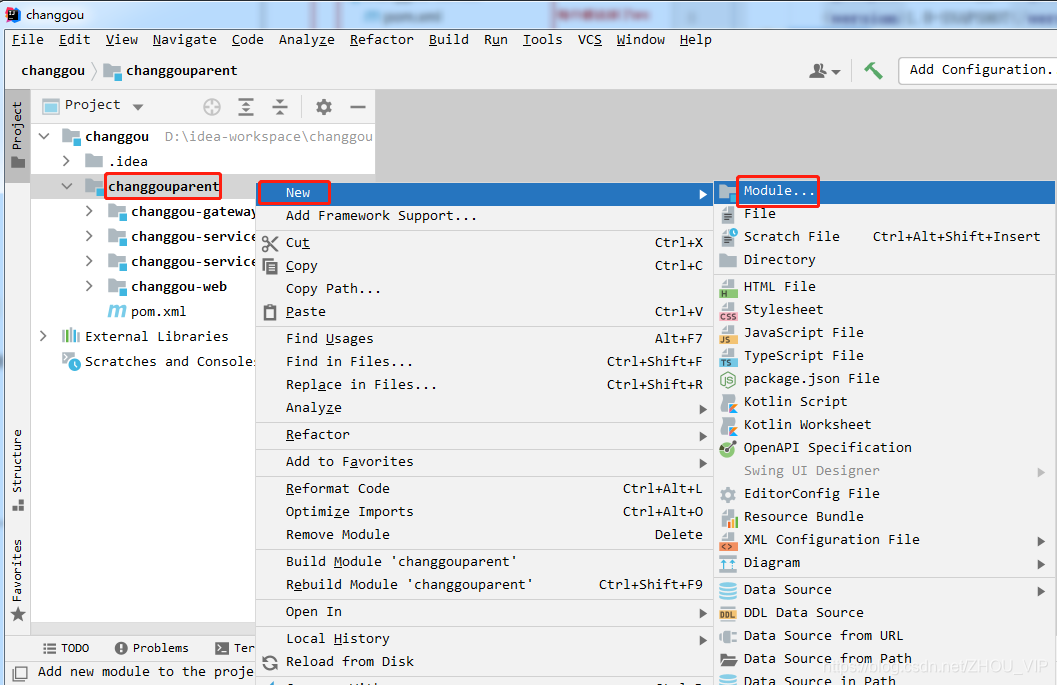
Task: Choose Add Framework Support... in context menu
Action: (x=485, y=216)
